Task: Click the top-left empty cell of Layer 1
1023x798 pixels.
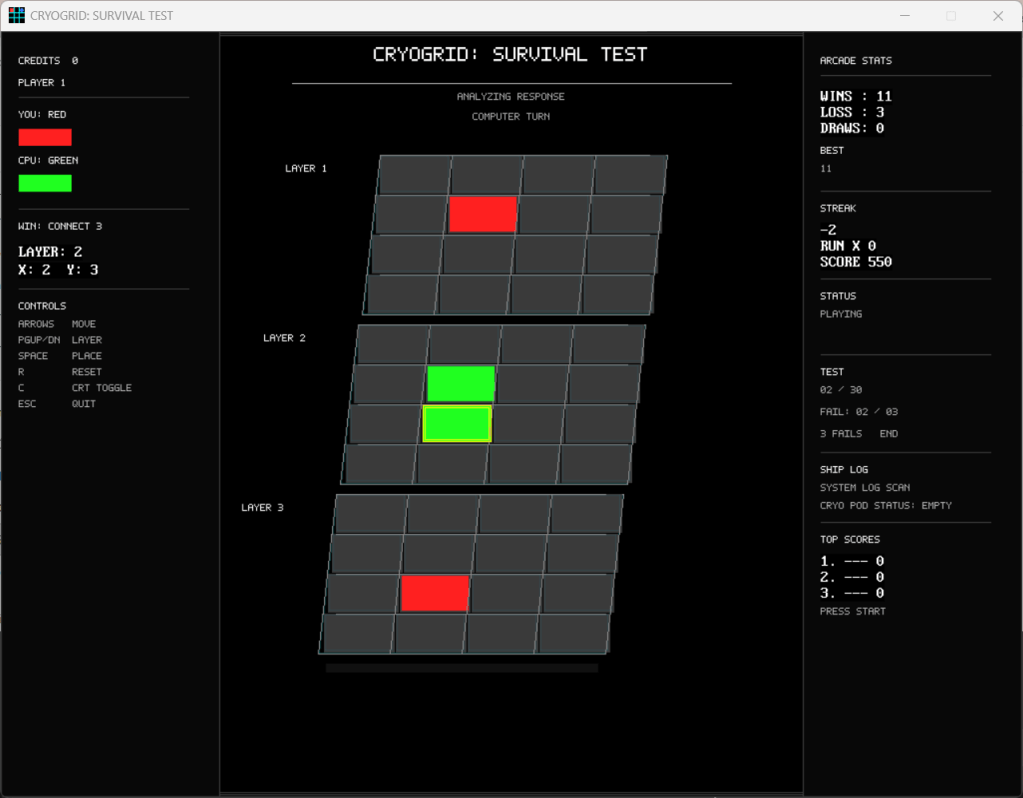Action: click(x=415, y=175)
